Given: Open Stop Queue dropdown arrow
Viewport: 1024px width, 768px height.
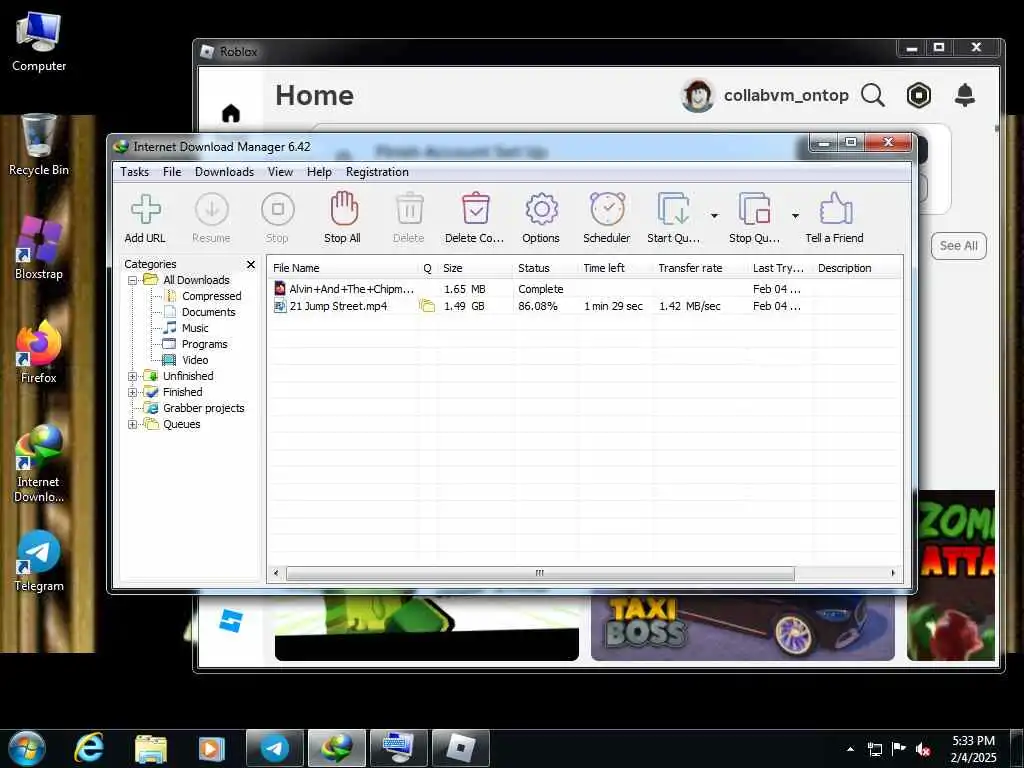Looking at the screenshot, I should pyautogui.click(x=795, y=216).
